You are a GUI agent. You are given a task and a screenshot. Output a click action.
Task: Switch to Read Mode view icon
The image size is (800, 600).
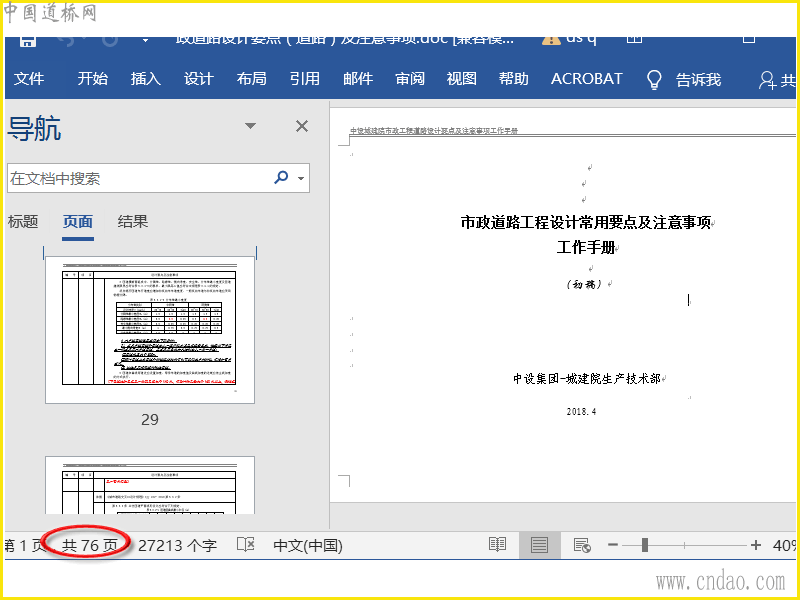coord(497,545)
